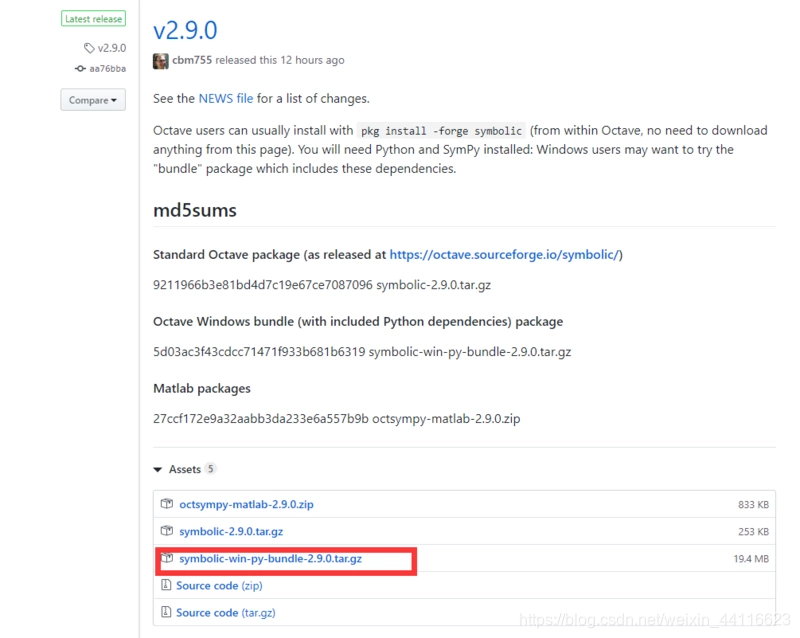
Task: Download Source code (tar.gz)
Action: pos(226,612)
